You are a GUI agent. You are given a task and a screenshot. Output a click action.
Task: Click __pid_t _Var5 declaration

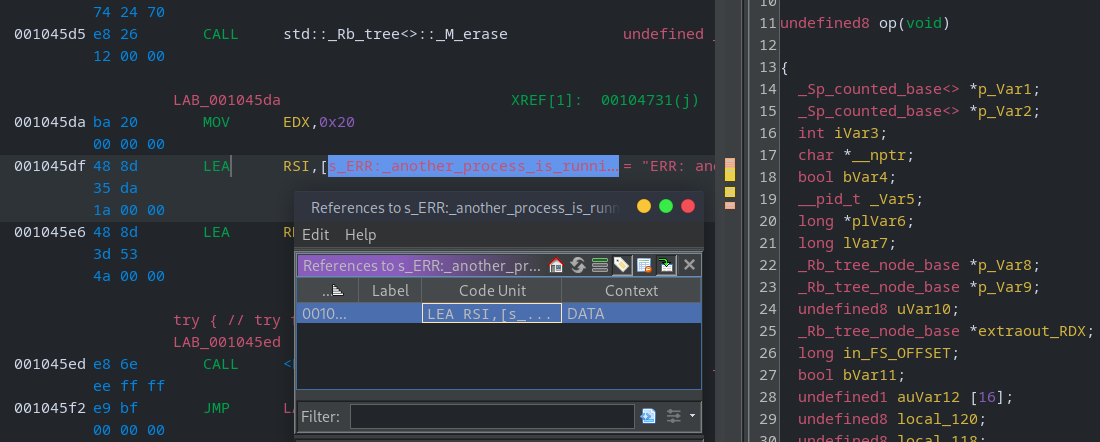click(x=860, y=199)
